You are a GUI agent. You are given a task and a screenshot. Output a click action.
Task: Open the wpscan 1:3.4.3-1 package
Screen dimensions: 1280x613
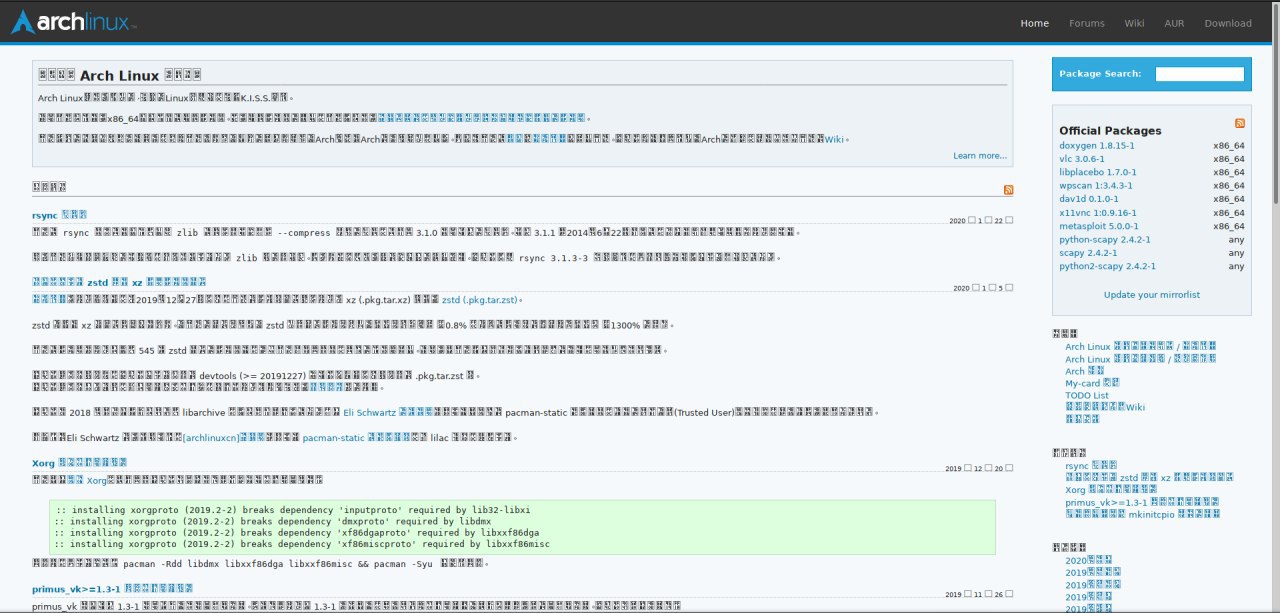(1096, 186)
